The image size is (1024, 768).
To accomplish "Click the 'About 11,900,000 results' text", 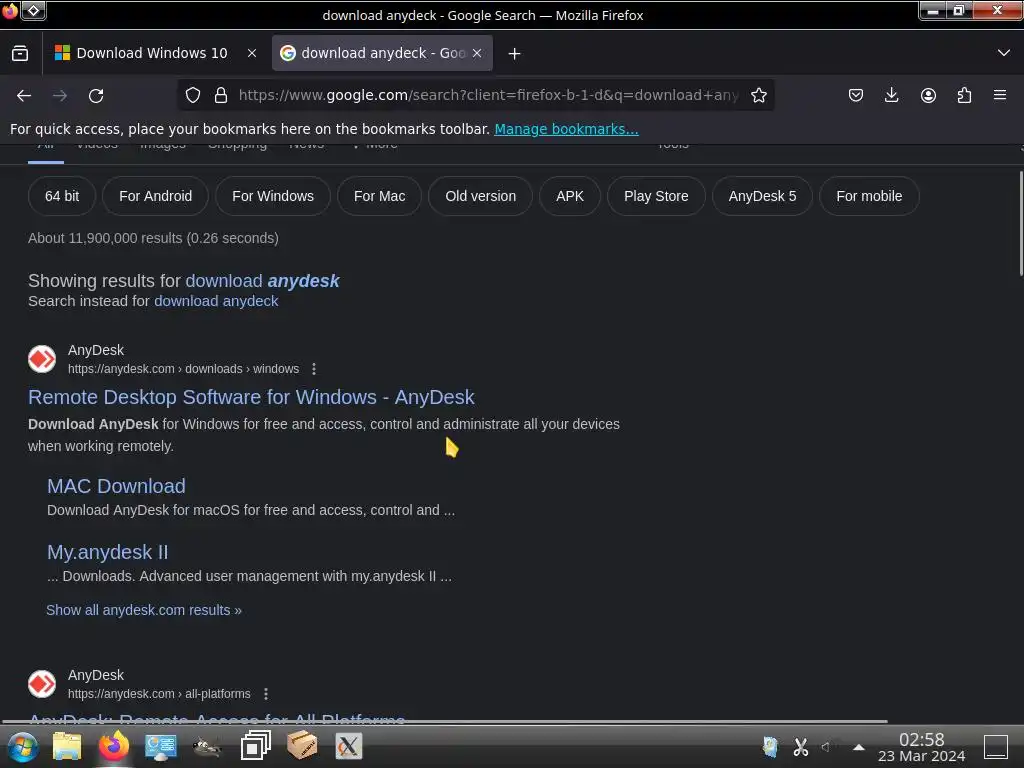I will pyautogui.click(x=153, y=238).
